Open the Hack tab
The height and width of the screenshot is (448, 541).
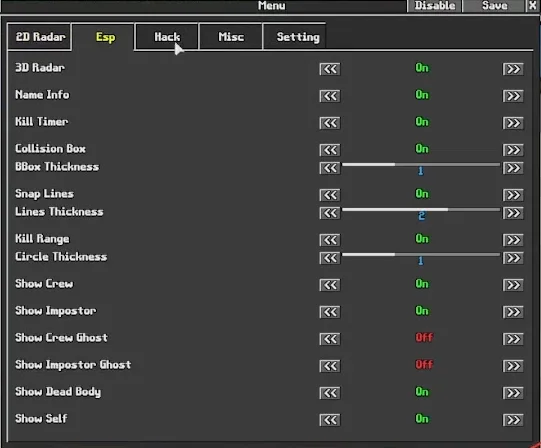[167, 37]
